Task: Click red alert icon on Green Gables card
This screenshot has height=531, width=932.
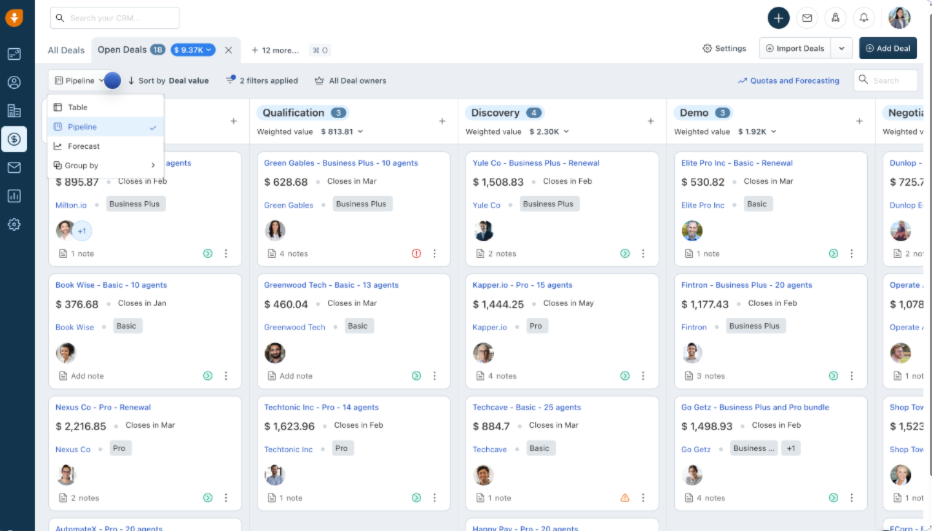Action: tap(416, 253)
